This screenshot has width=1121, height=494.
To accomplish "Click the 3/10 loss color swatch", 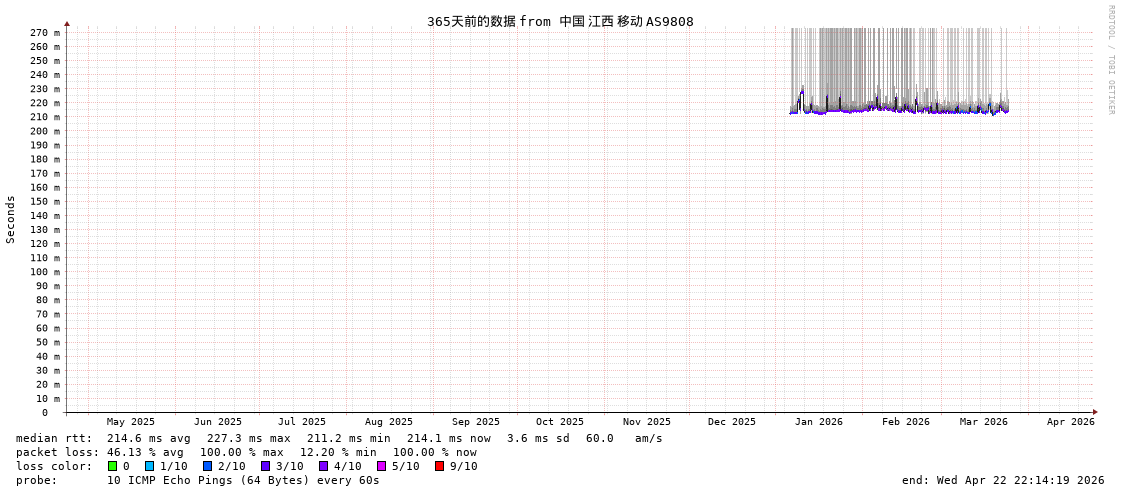I will click(265, 466).
